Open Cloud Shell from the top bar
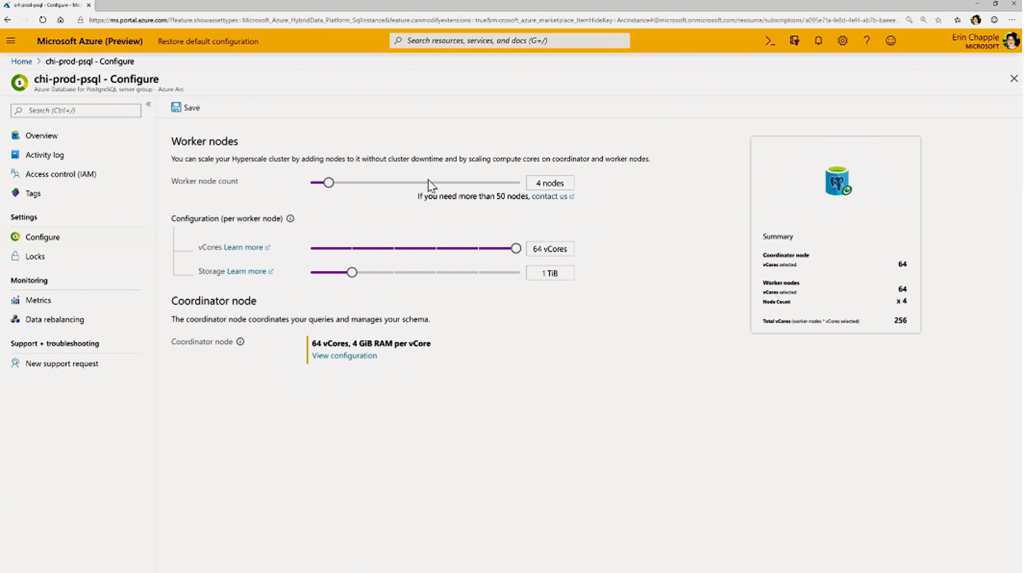 [770, 41]
